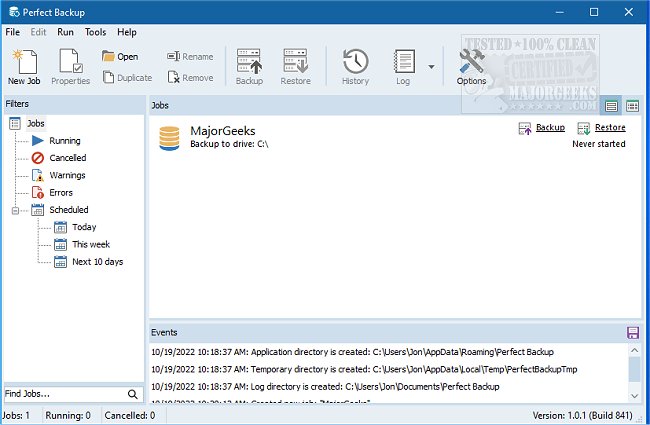Click the version build text

(582, 415)
